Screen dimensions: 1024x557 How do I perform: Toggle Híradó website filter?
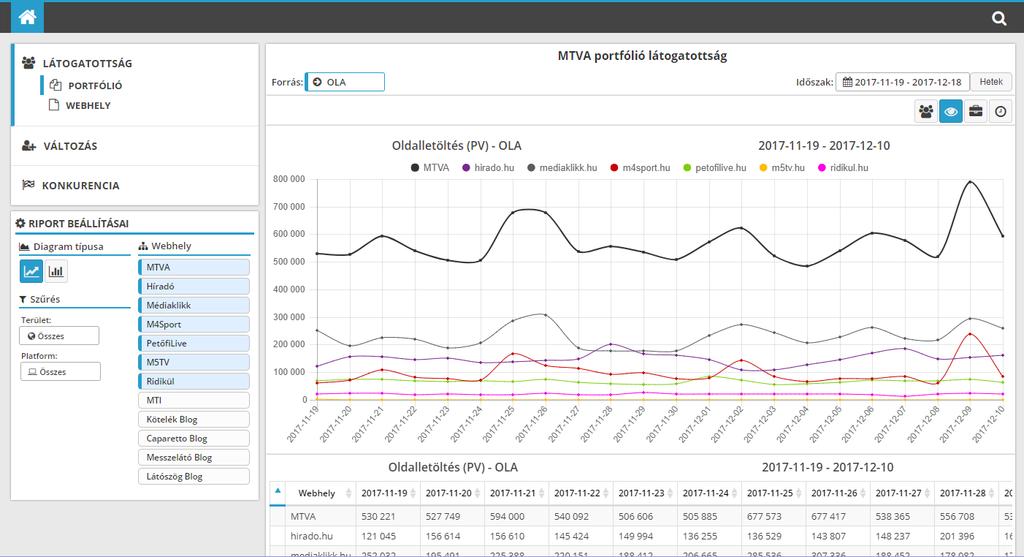point(194,286)
